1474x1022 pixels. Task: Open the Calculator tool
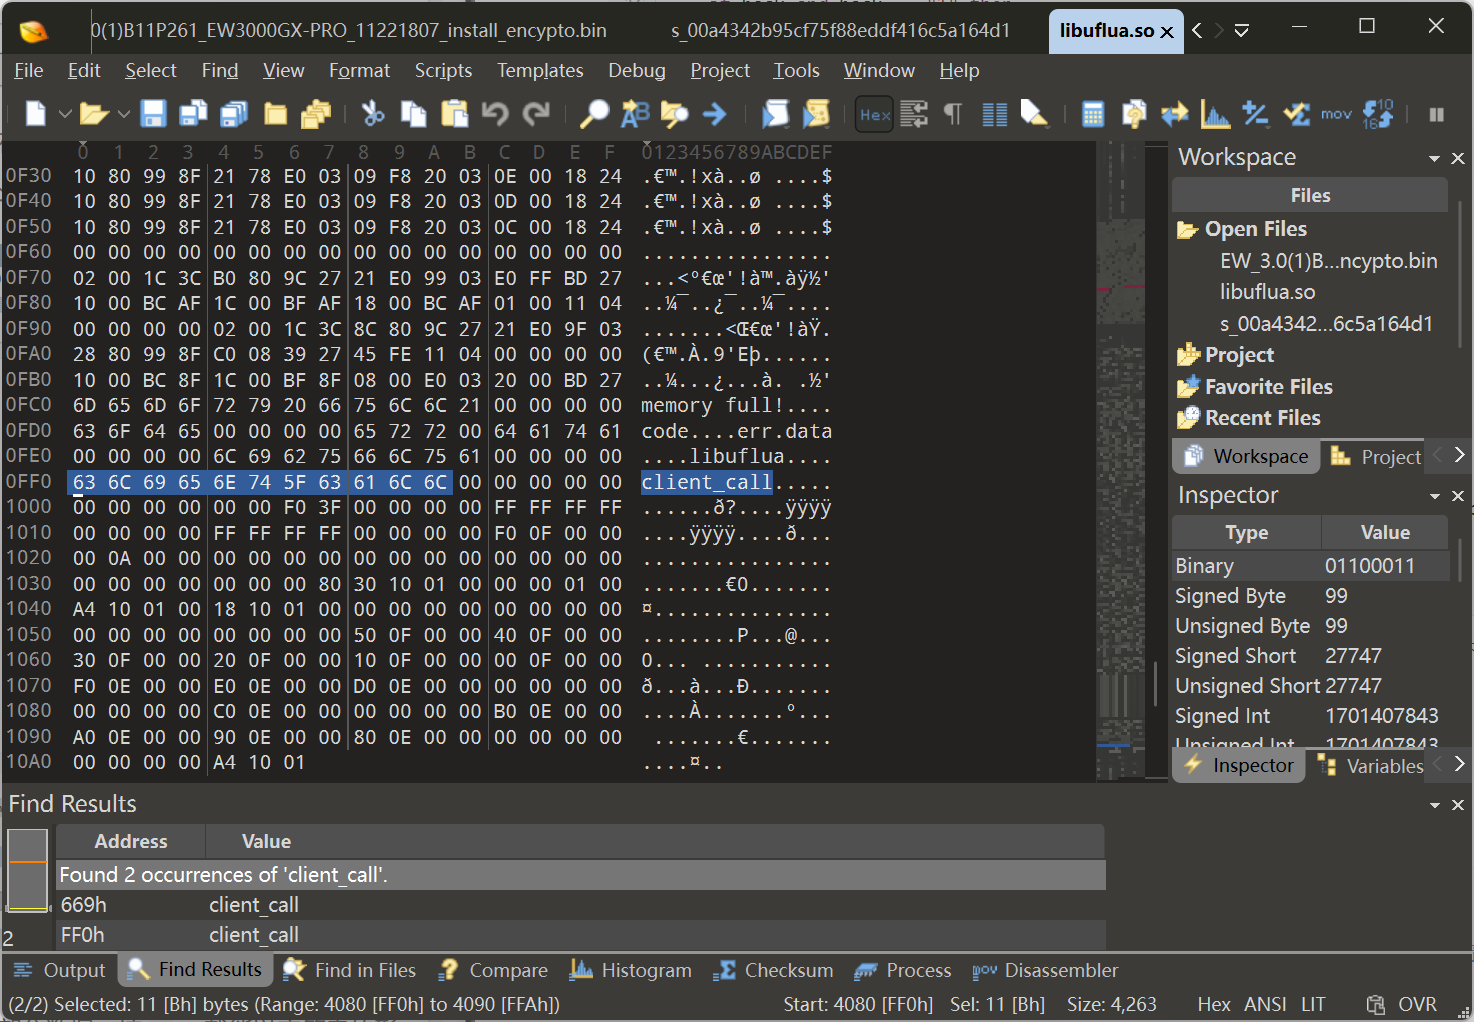tap(1093, 114)
